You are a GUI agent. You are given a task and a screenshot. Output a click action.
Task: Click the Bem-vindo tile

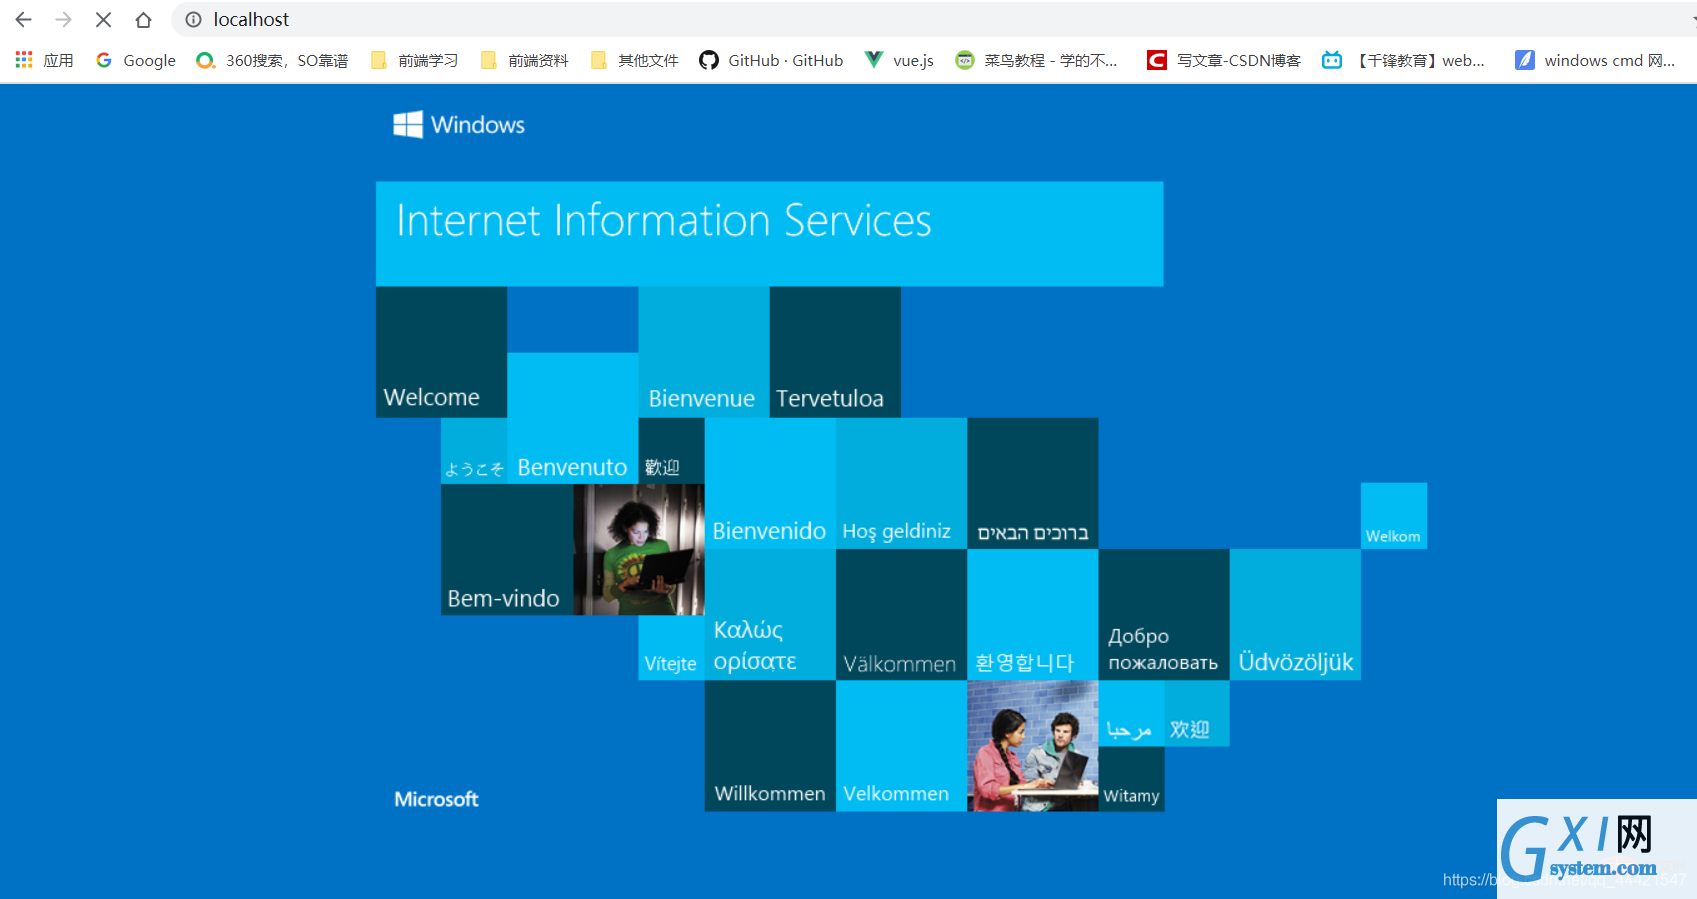tap(507, 549)
